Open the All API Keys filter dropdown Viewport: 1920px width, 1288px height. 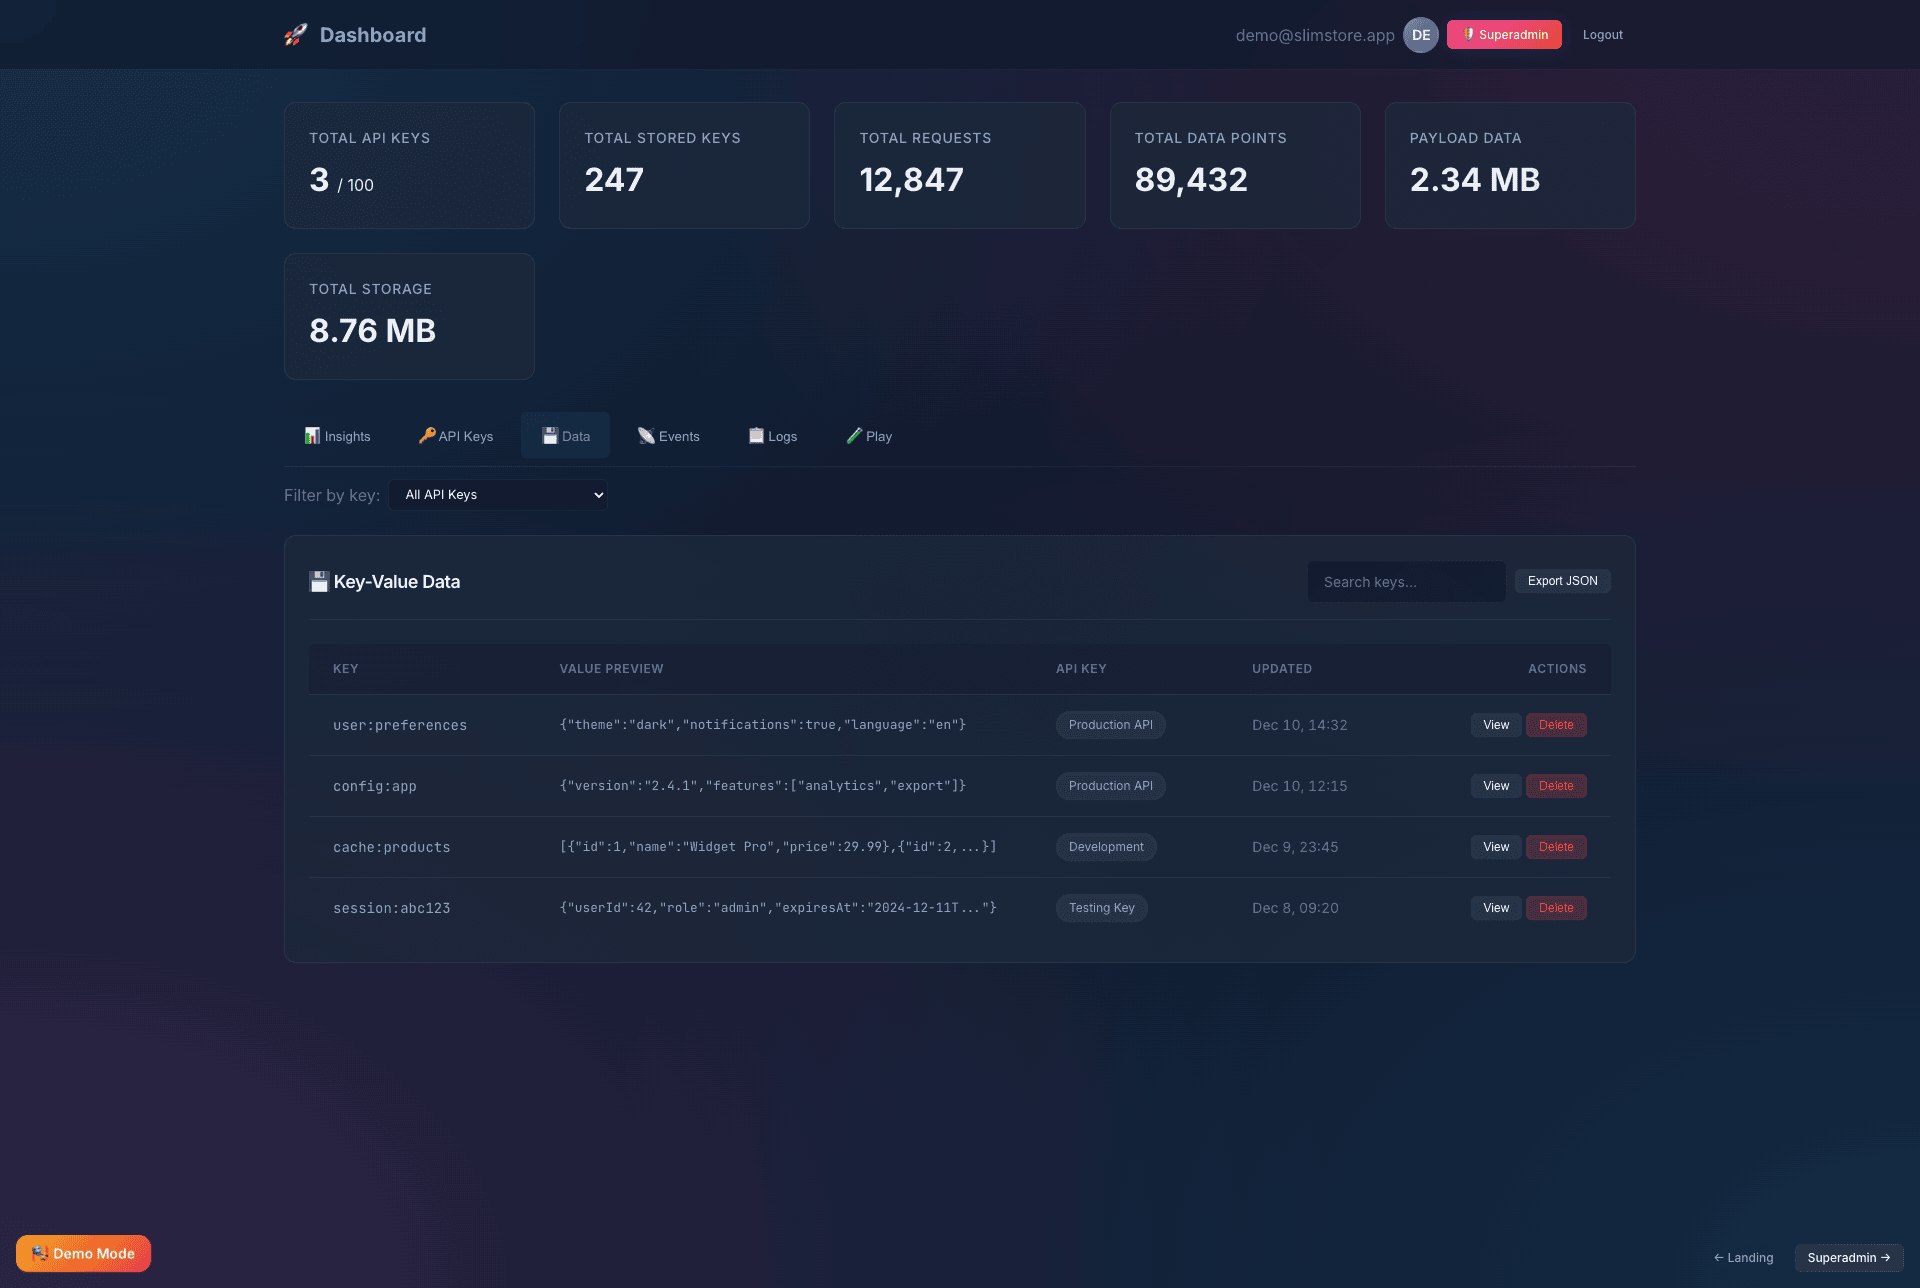click(498, 495)
